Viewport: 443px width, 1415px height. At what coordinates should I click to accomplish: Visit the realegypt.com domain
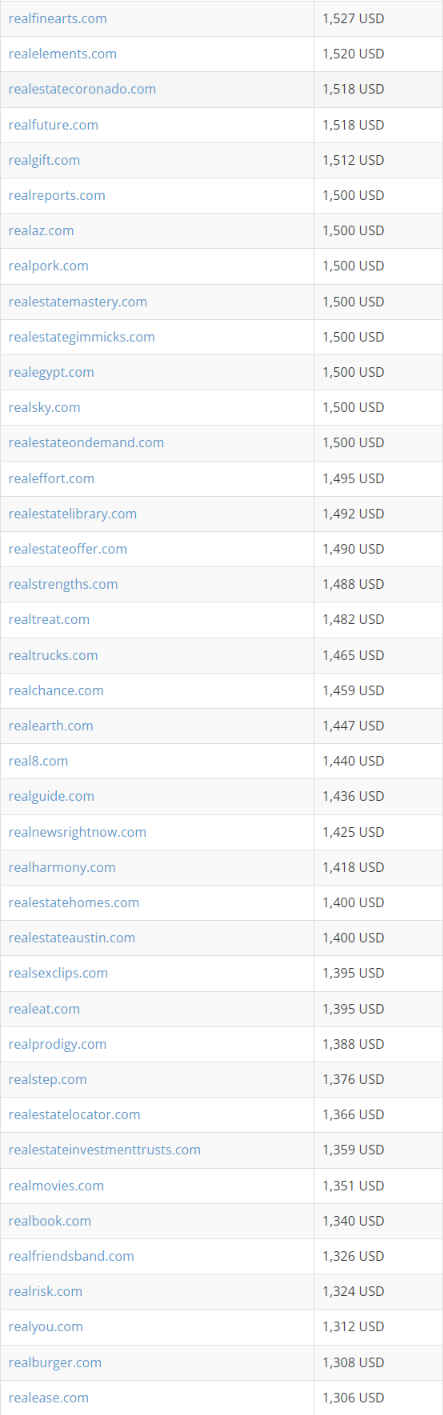pos(51,372)
